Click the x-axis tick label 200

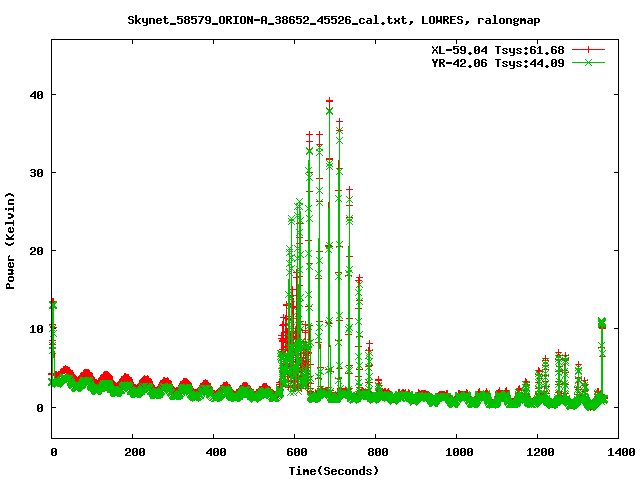click(135, 452)
